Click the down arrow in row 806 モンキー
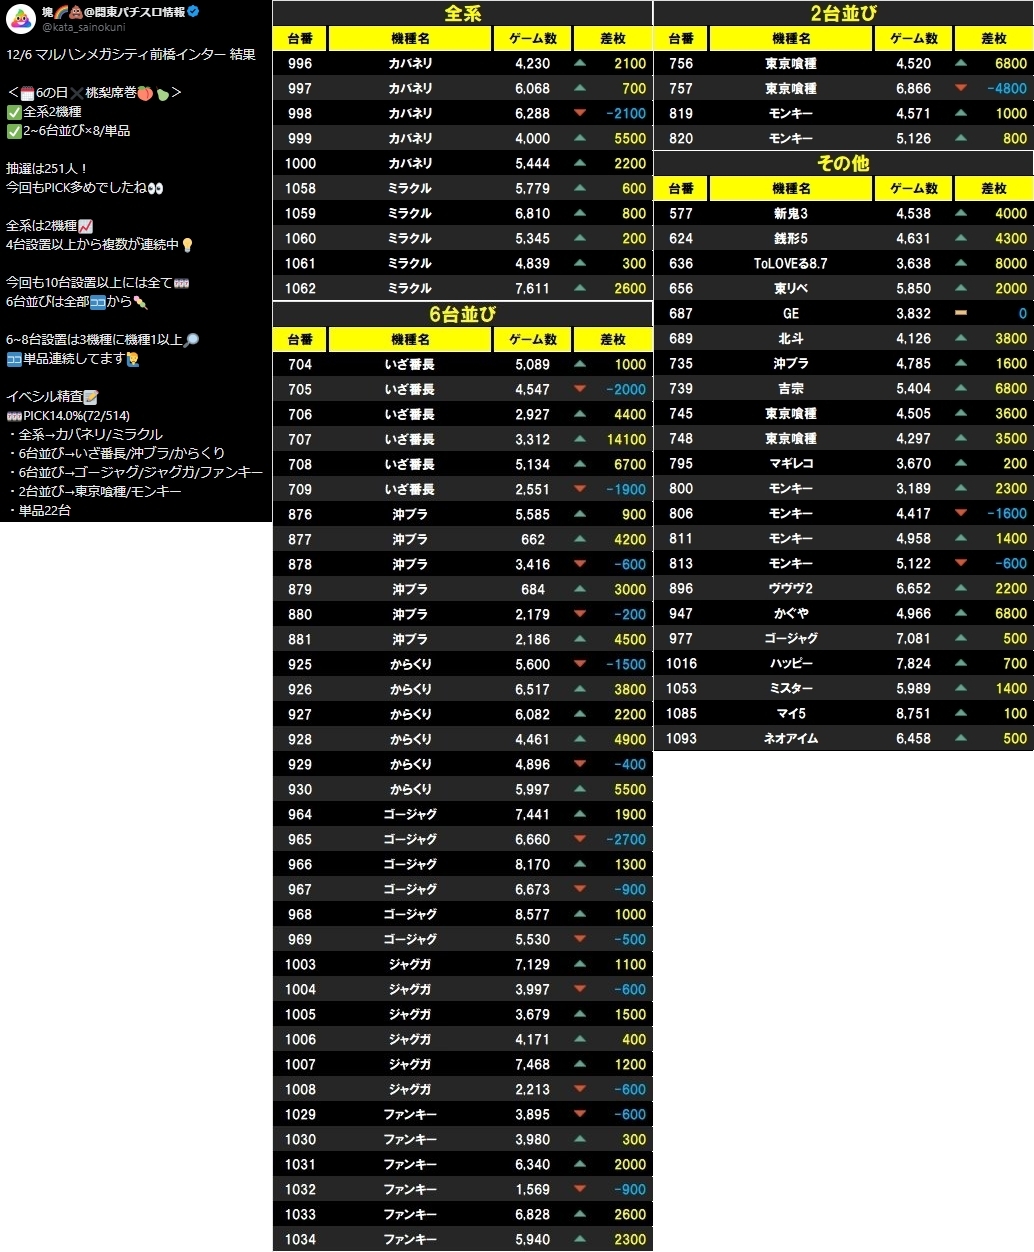This screenshot has height=1252, width=1034. [961, 513]
